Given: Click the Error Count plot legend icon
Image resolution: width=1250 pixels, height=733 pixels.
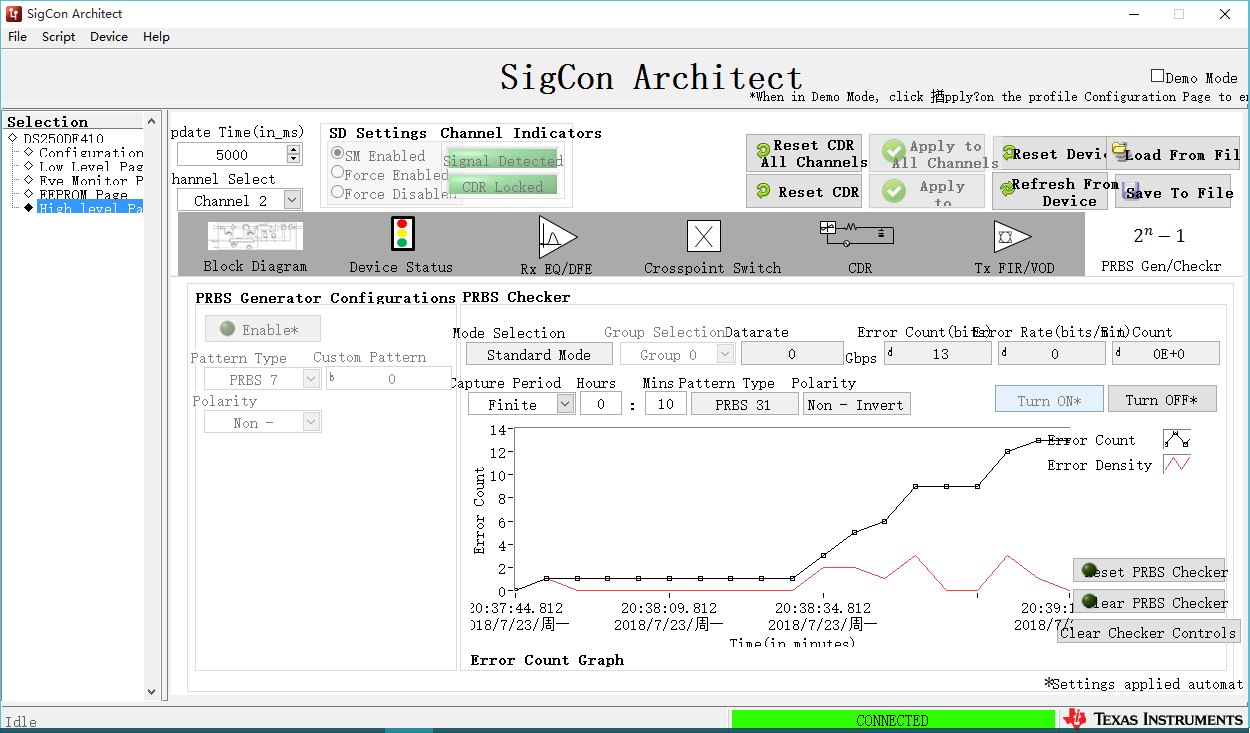Looking at the screenshot, I should pyautogui.click(x=1176, y=439).
